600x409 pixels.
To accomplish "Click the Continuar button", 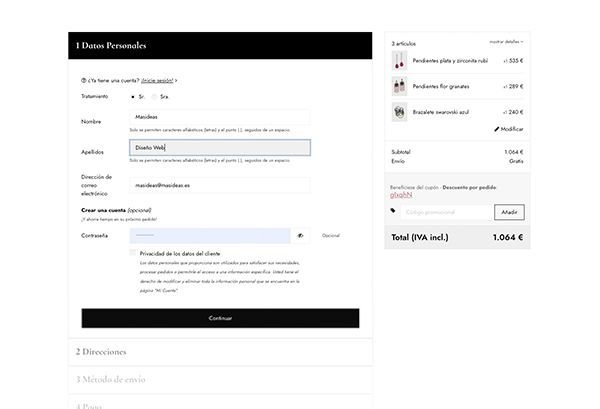I will (x=220, y=318).
